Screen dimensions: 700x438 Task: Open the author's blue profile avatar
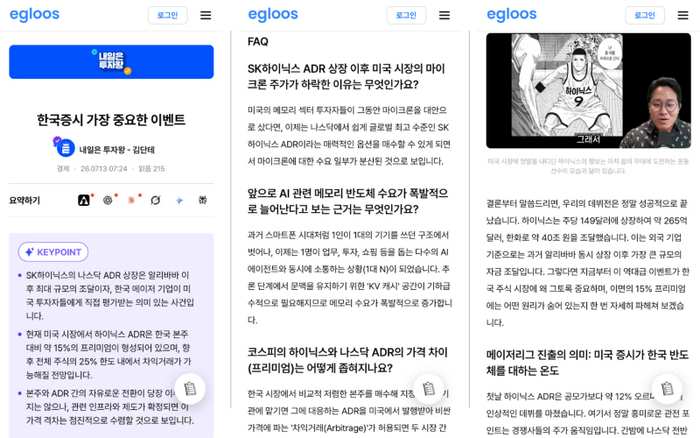point(65,148)
